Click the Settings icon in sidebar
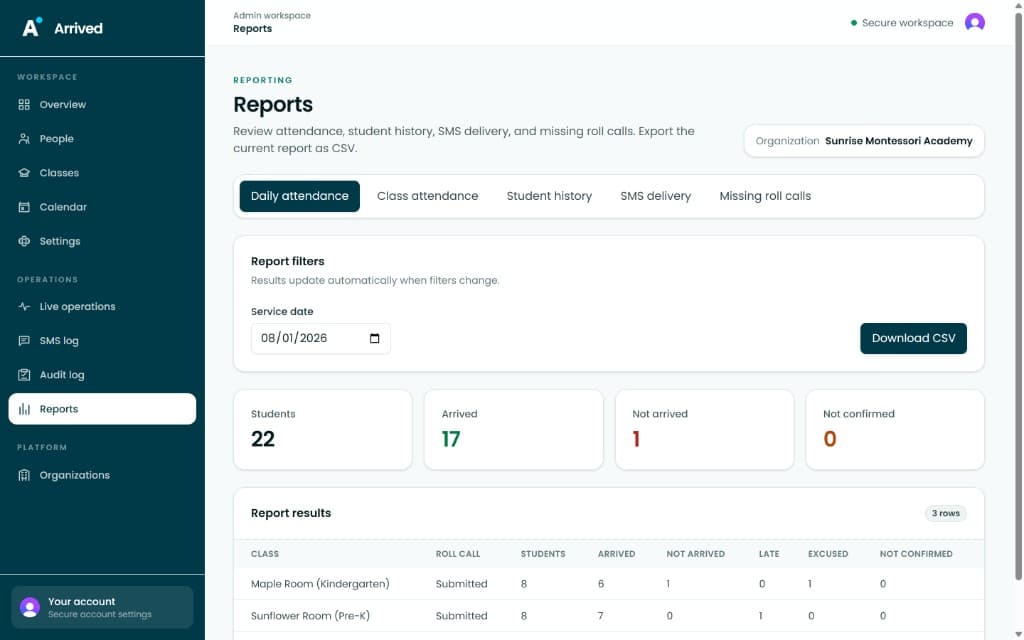 point(24,241)
